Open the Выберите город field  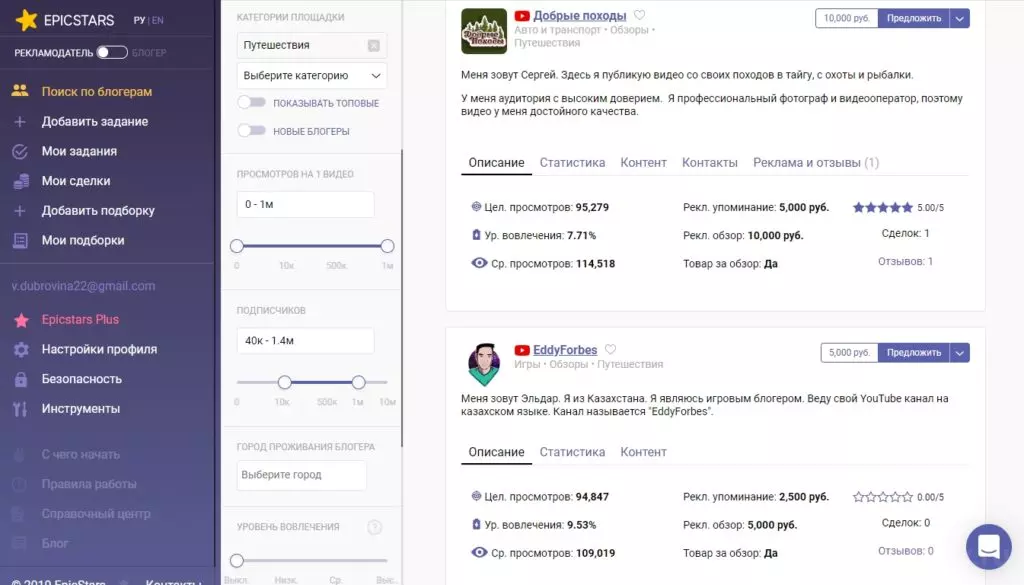click(302, 475)
